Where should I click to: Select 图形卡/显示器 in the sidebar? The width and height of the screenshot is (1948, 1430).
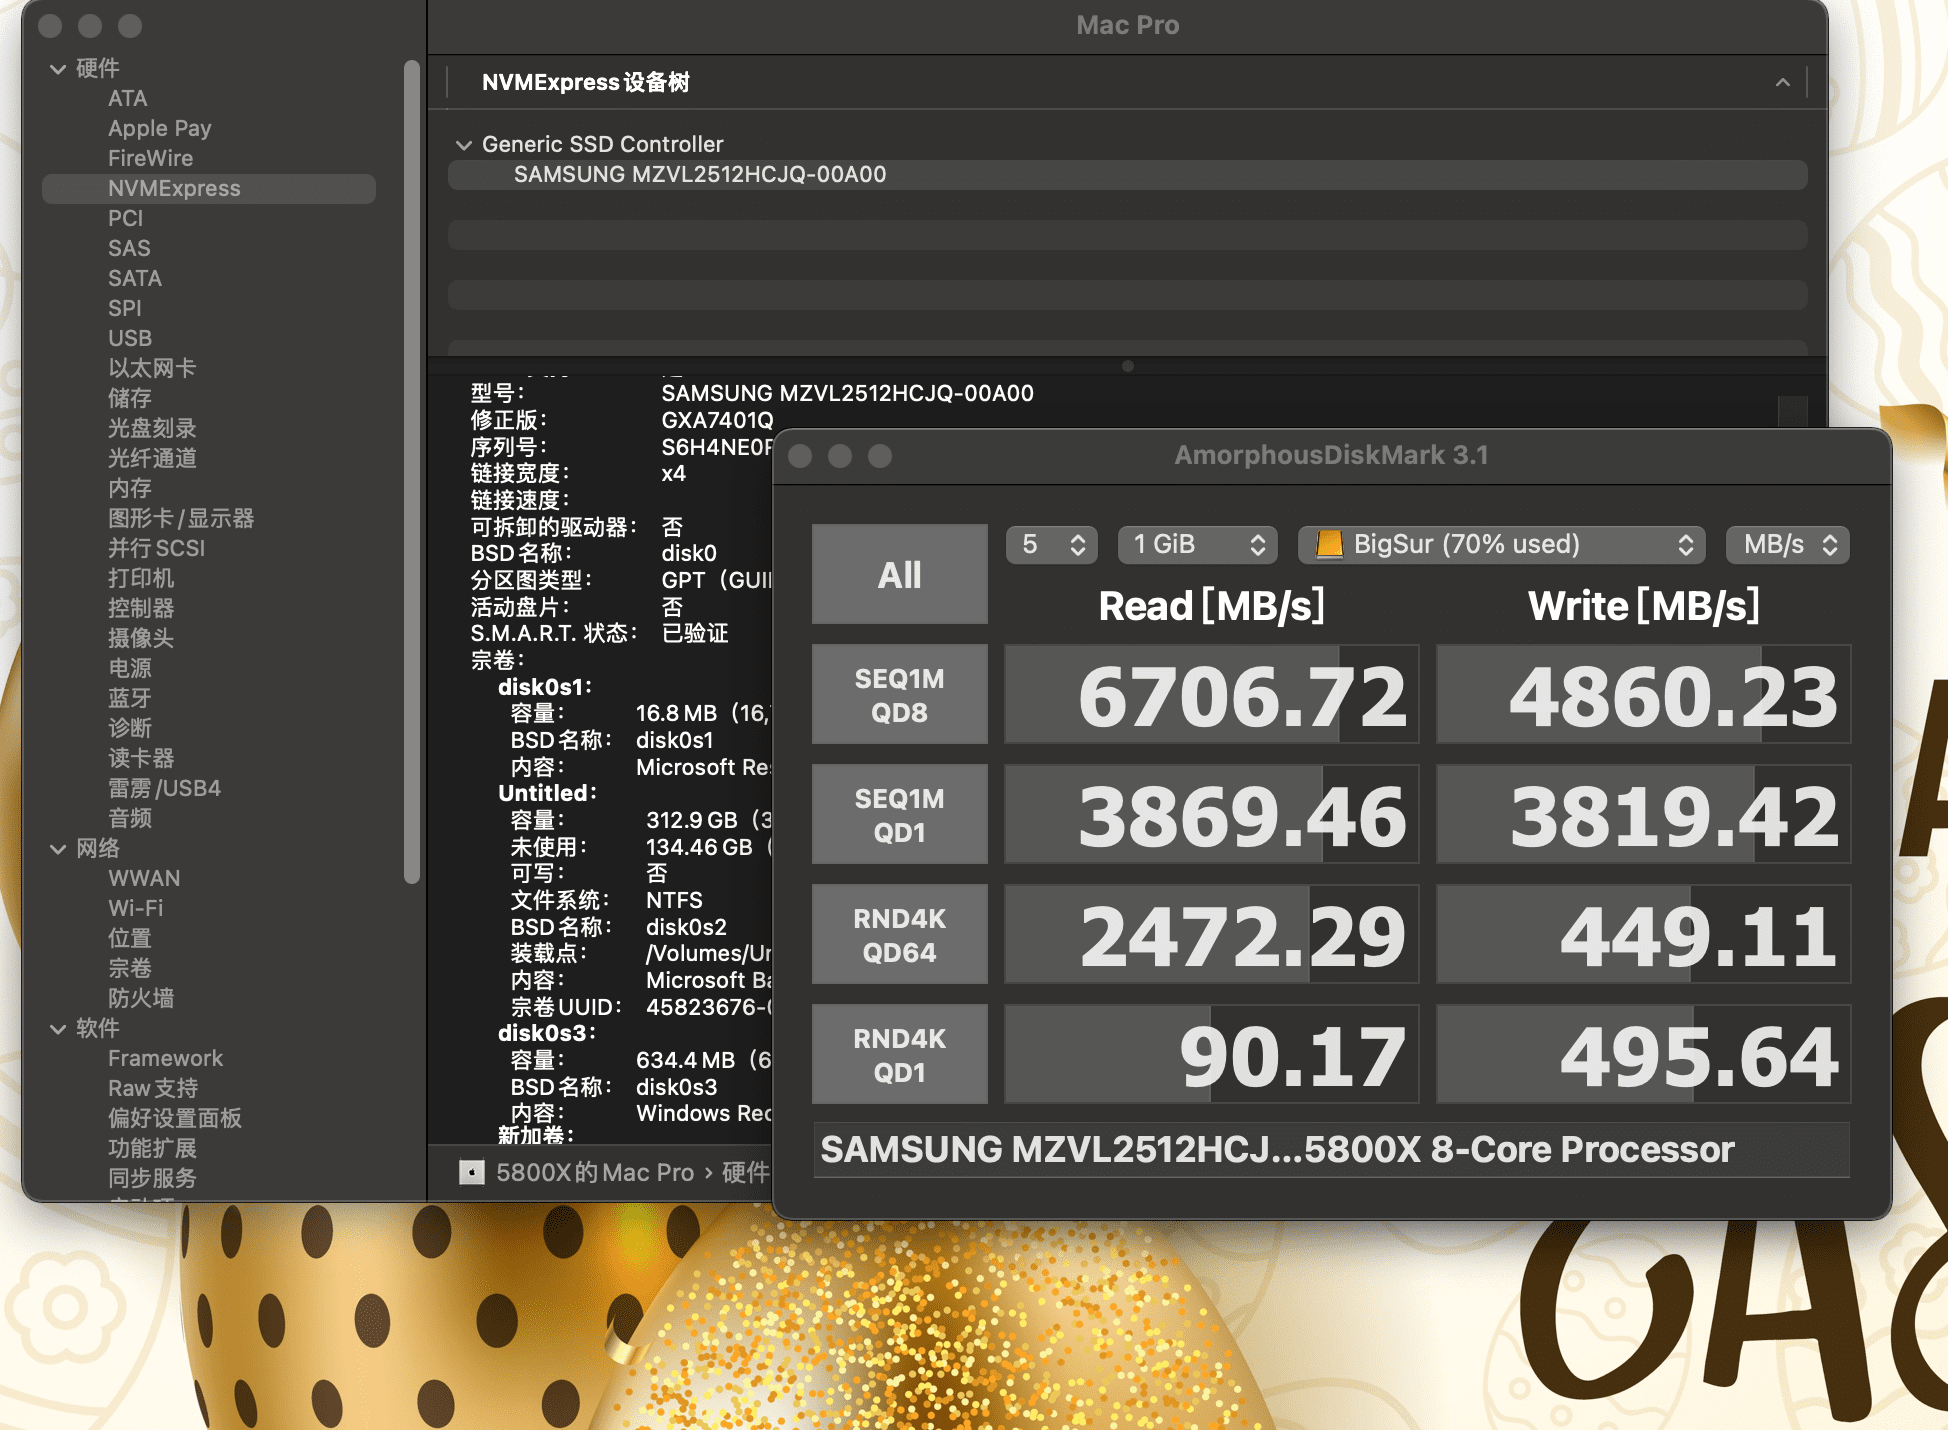(x=181, y=518)
